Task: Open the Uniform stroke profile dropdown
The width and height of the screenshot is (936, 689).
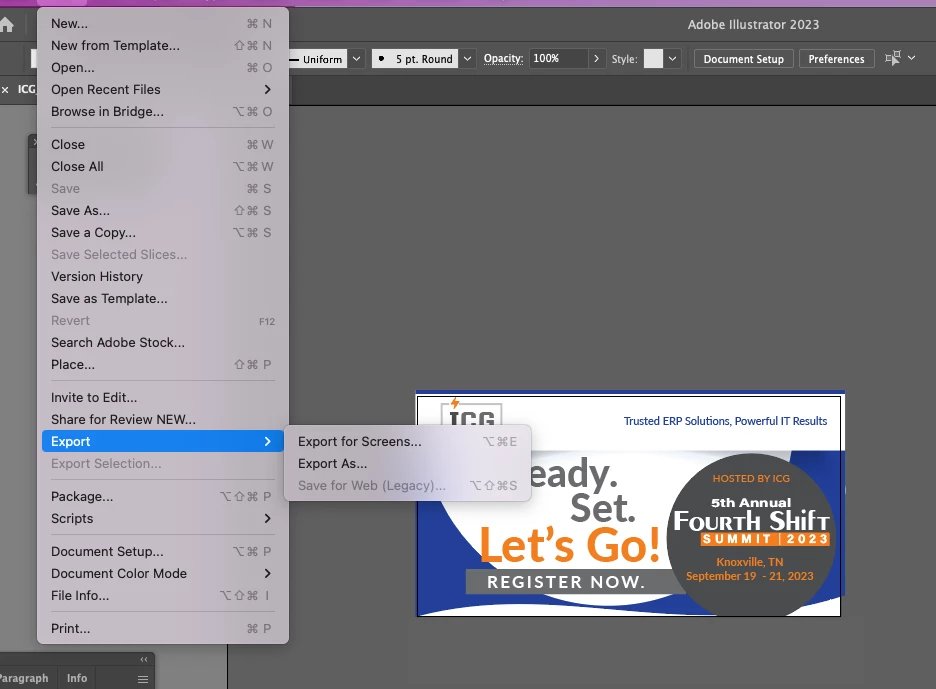Action: (356, 59)
